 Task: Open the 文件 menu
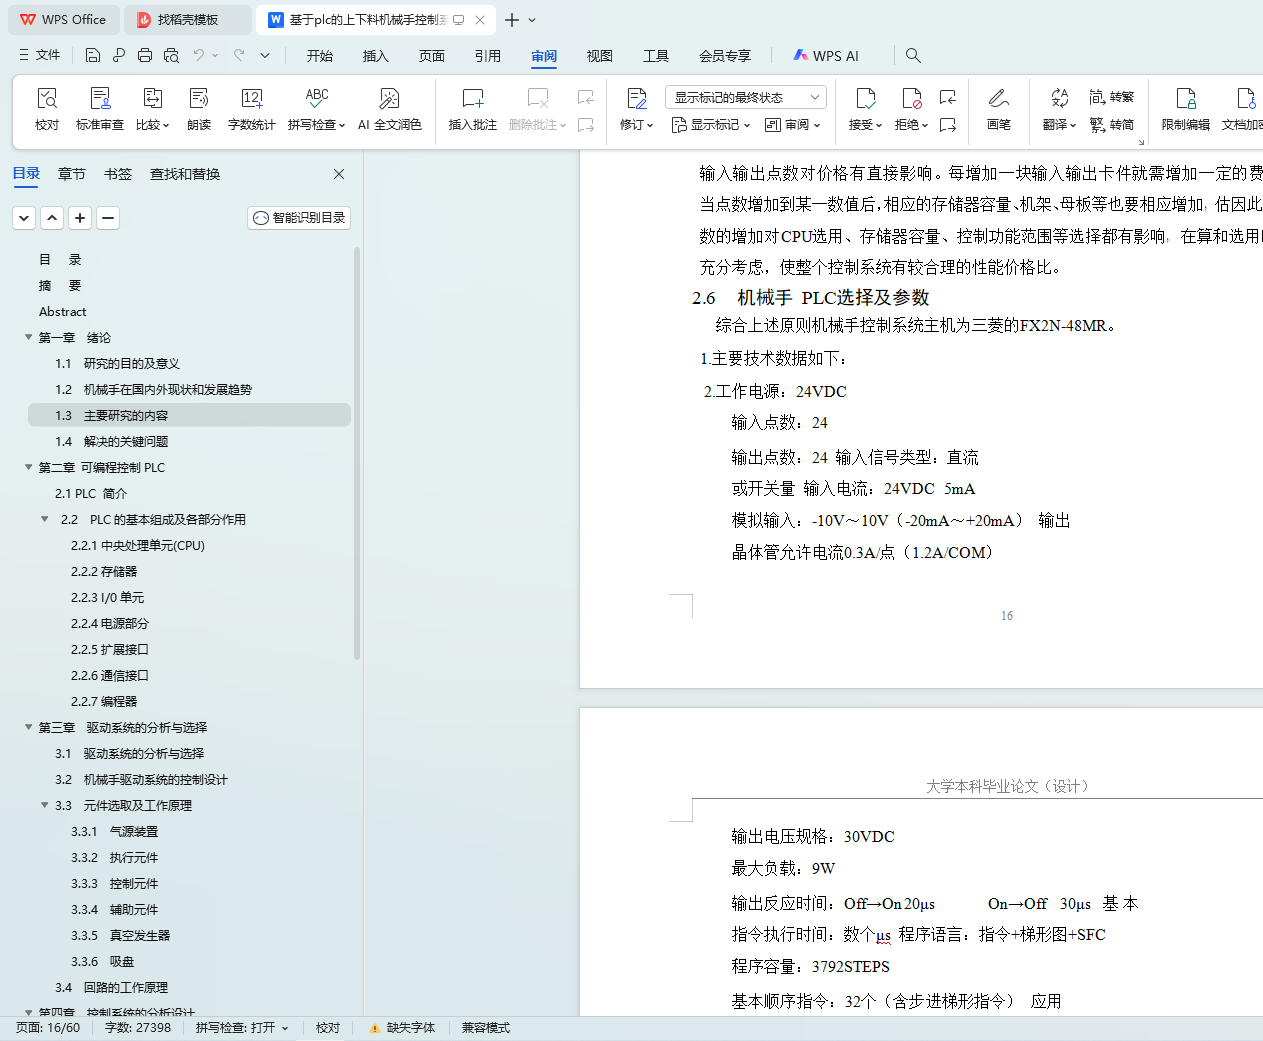[x=40, y=56]
